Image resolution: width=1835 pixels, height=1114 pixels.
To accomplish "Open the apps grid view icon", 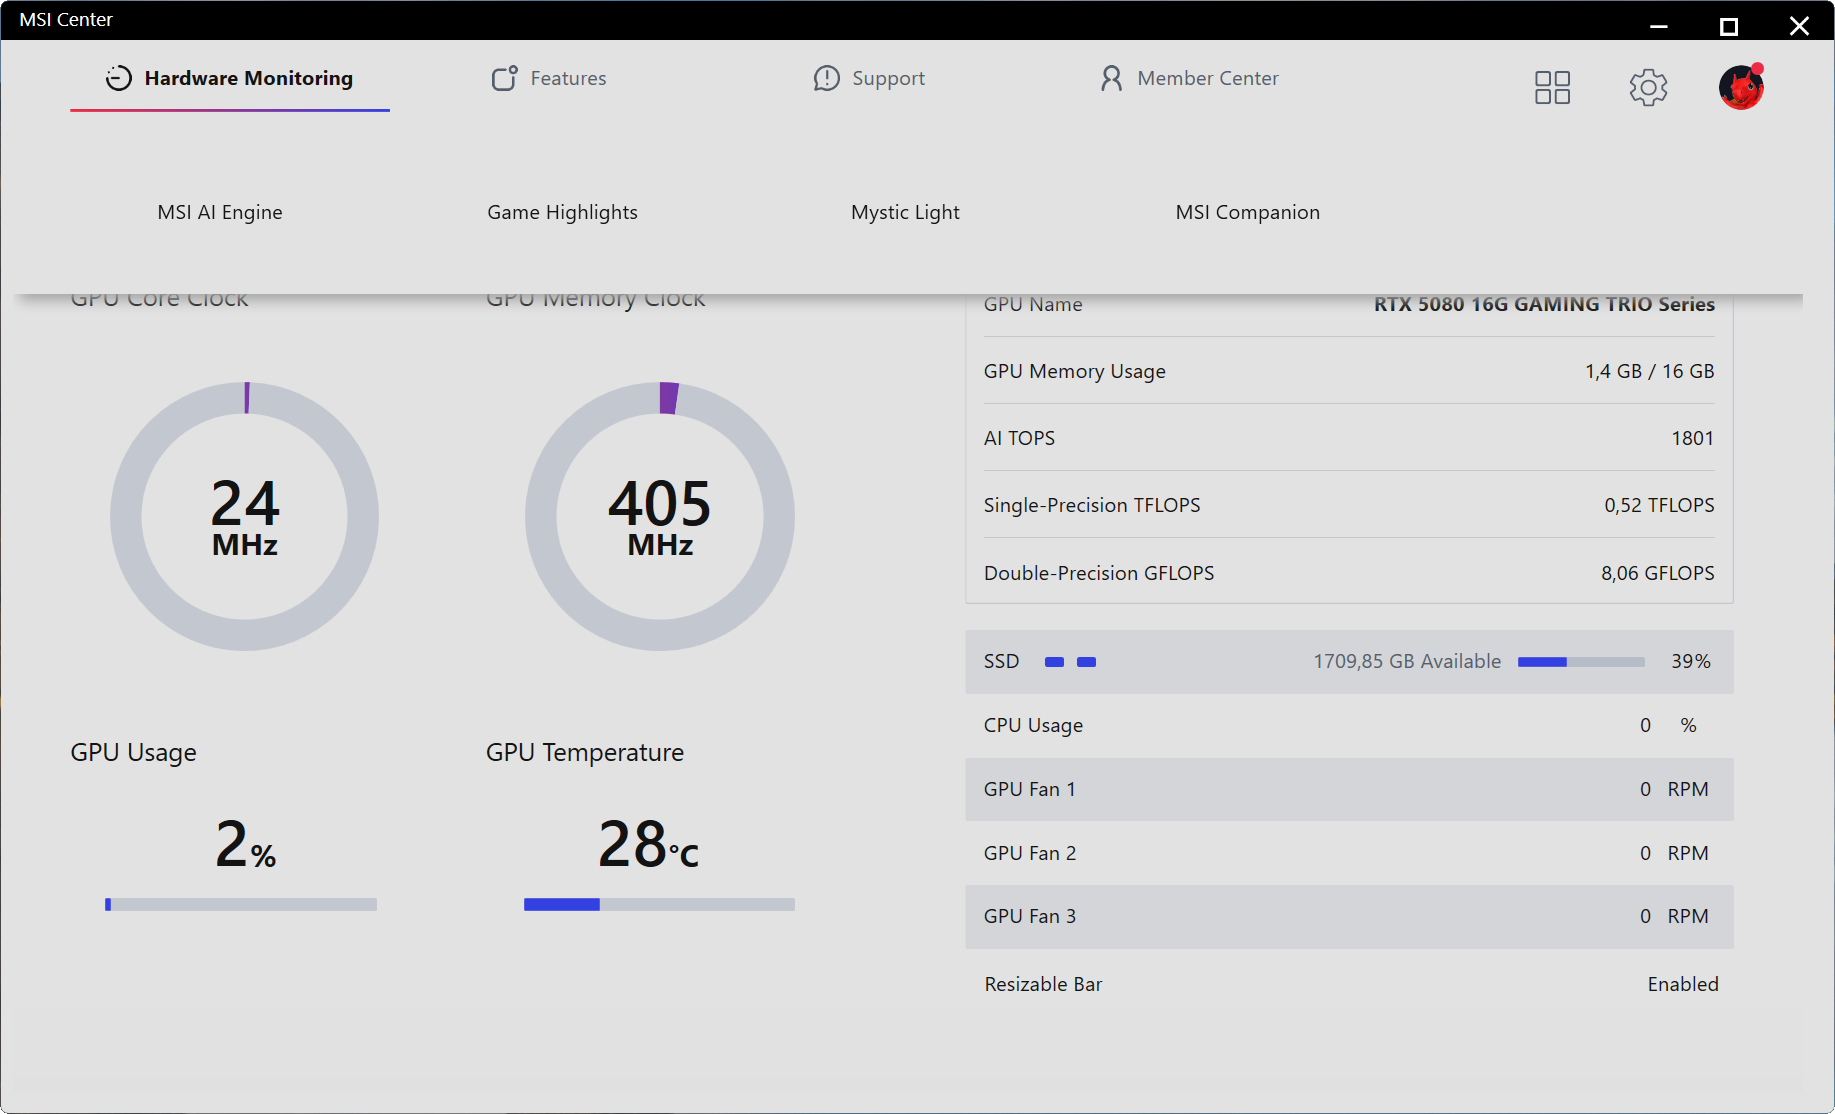I will click(x=1552, y=87).
